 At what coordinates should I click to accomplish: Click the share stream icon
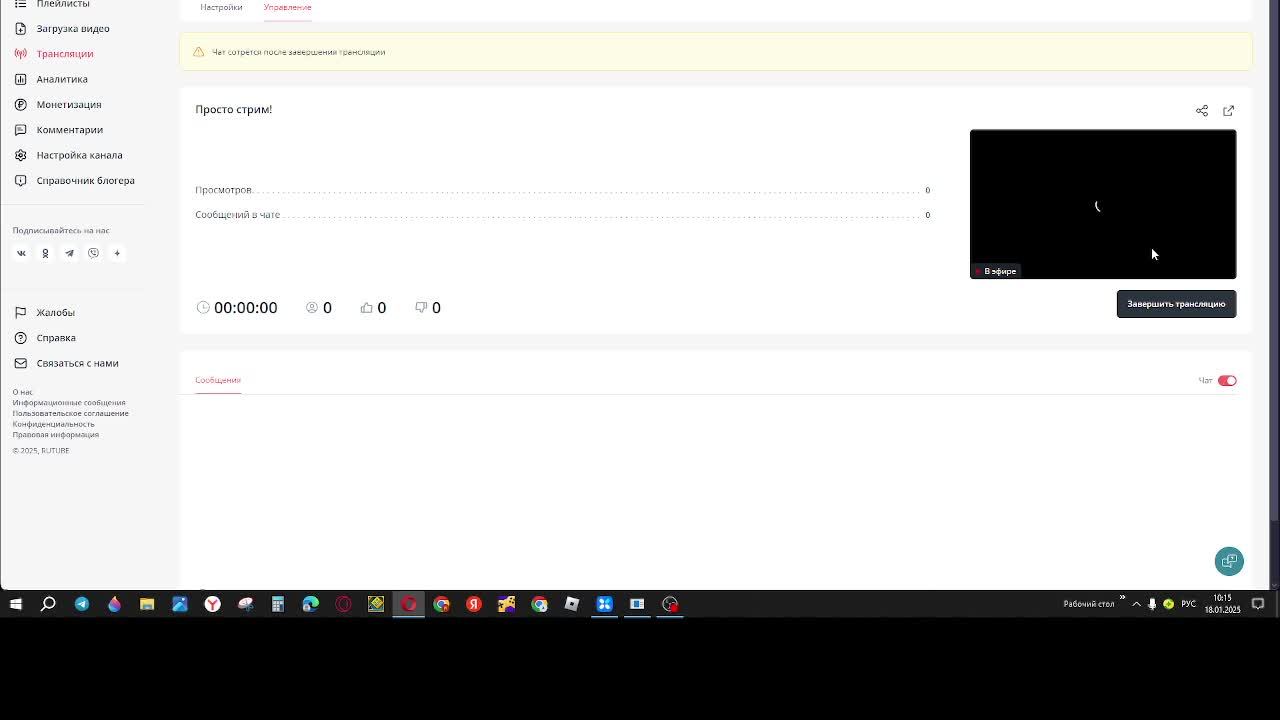pos(1202,111)
